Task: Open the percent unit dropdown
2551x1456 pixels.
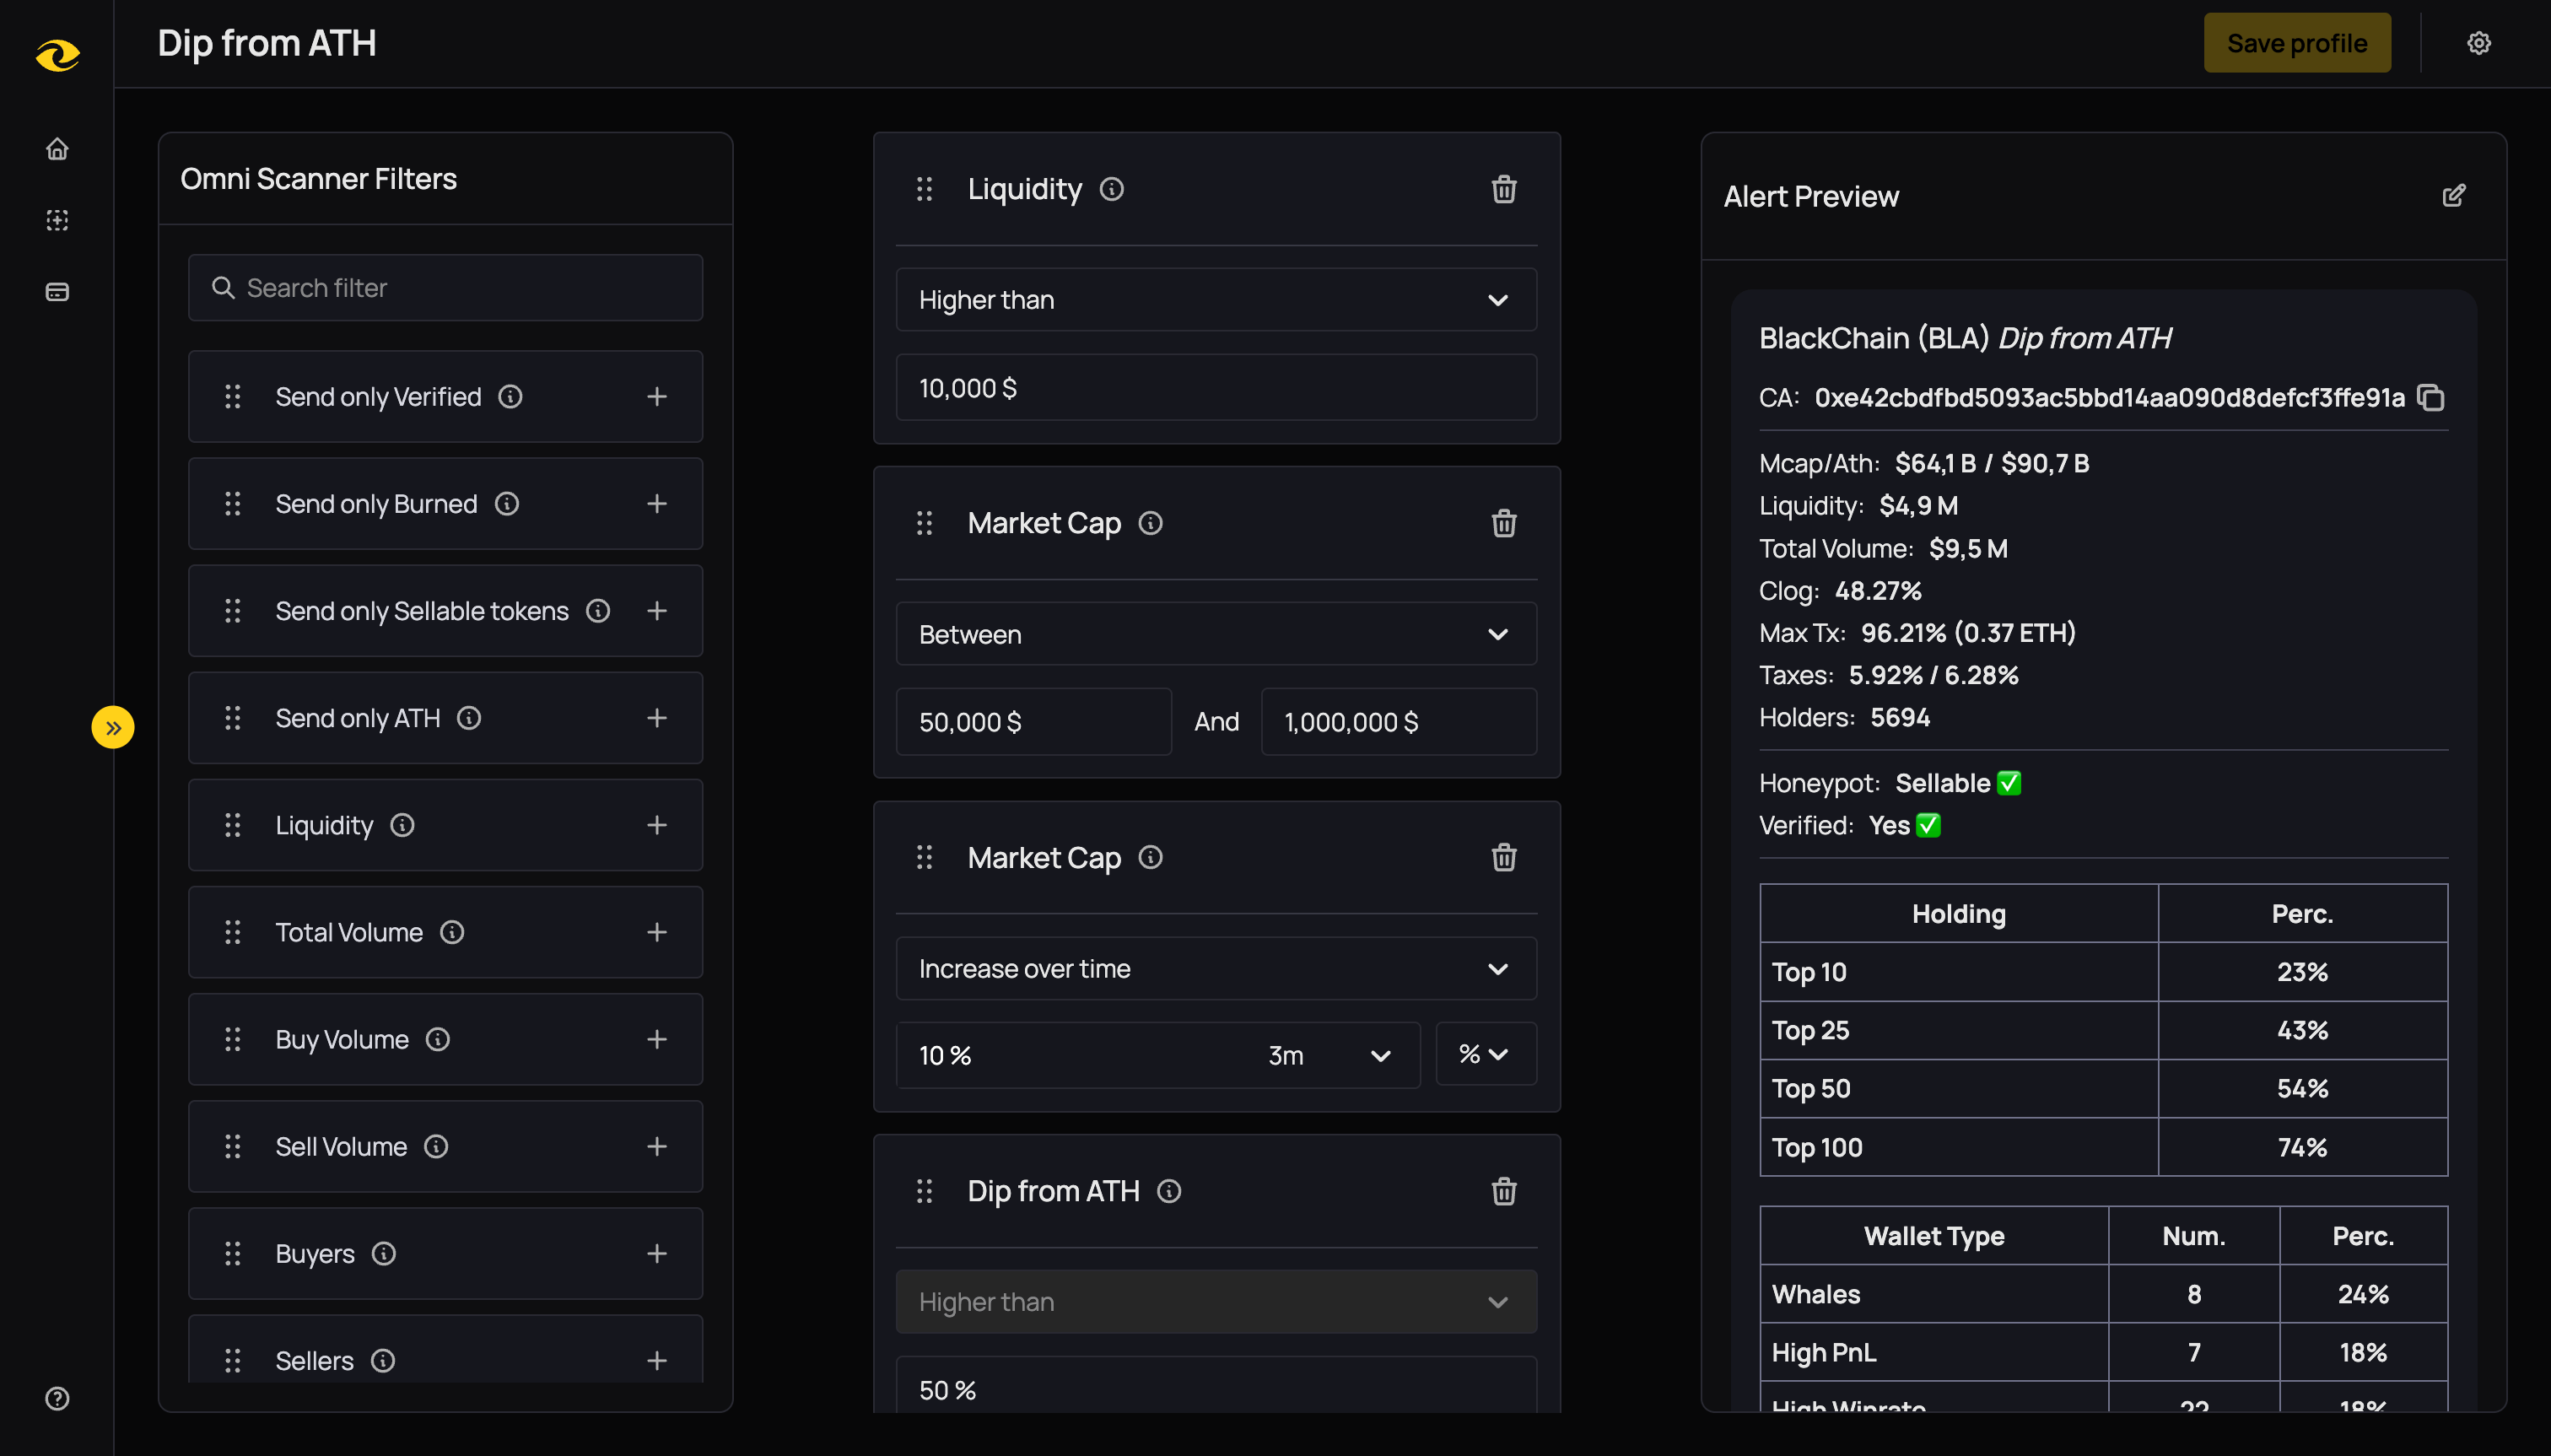Action: point(1486,1053)
